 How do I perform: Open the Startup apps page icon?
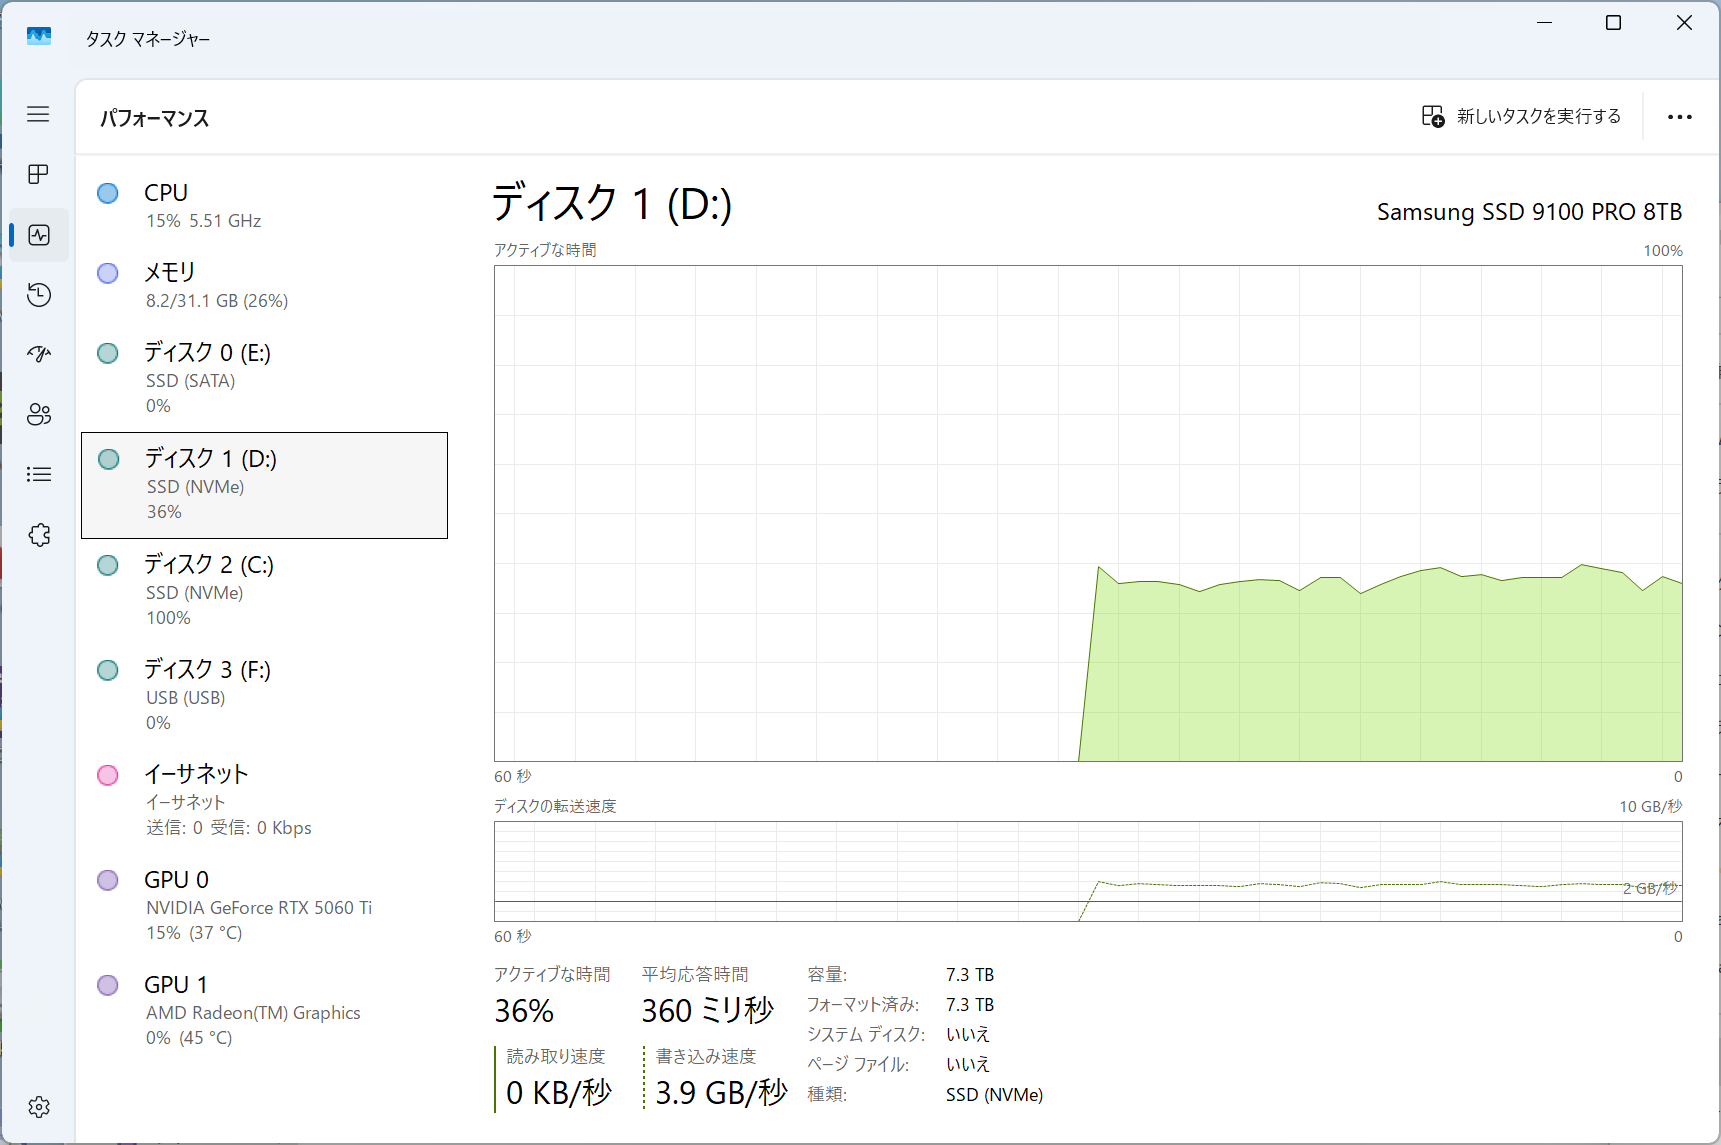(x=39, y=354)
